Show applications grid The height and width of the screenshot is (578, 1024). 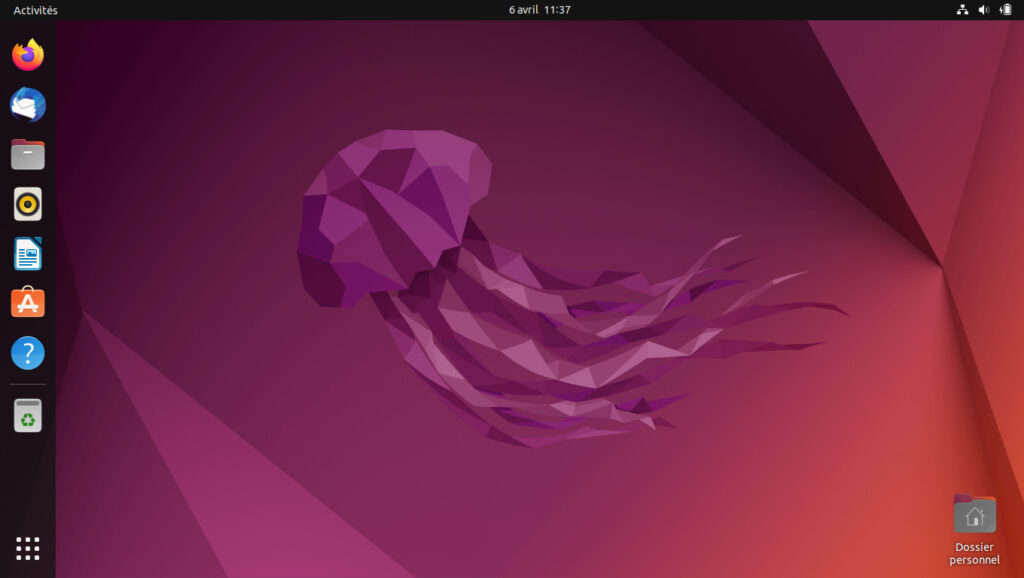[x=27, y=549]
